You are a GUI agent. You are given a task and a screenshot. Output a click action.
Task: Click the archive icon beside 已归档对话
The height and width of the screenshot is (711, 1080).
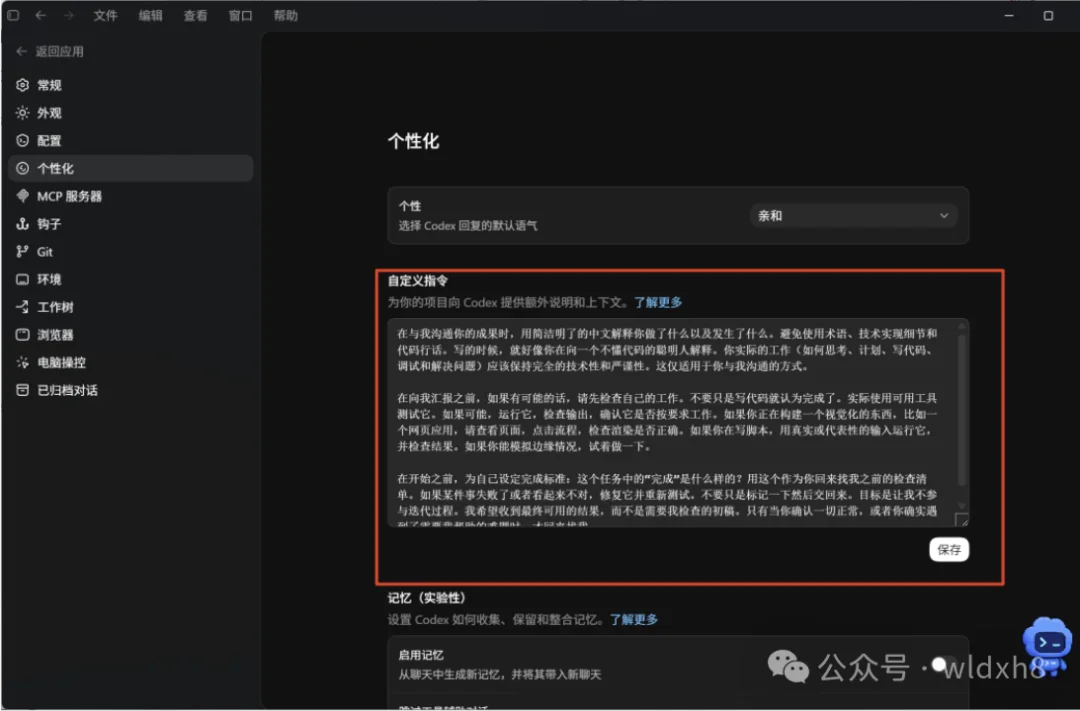point(23,390)
